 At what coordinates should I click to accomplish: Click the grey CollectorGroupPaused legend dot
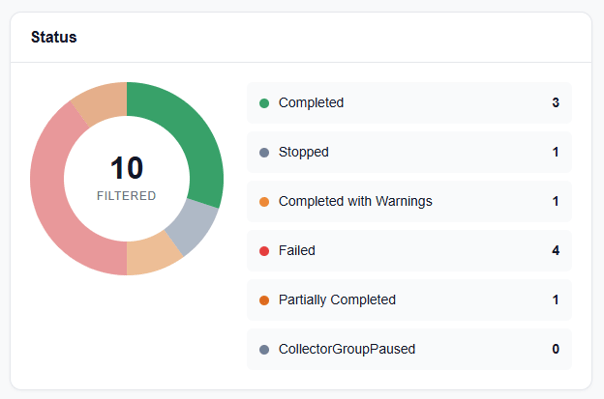(x=264, y=350)
